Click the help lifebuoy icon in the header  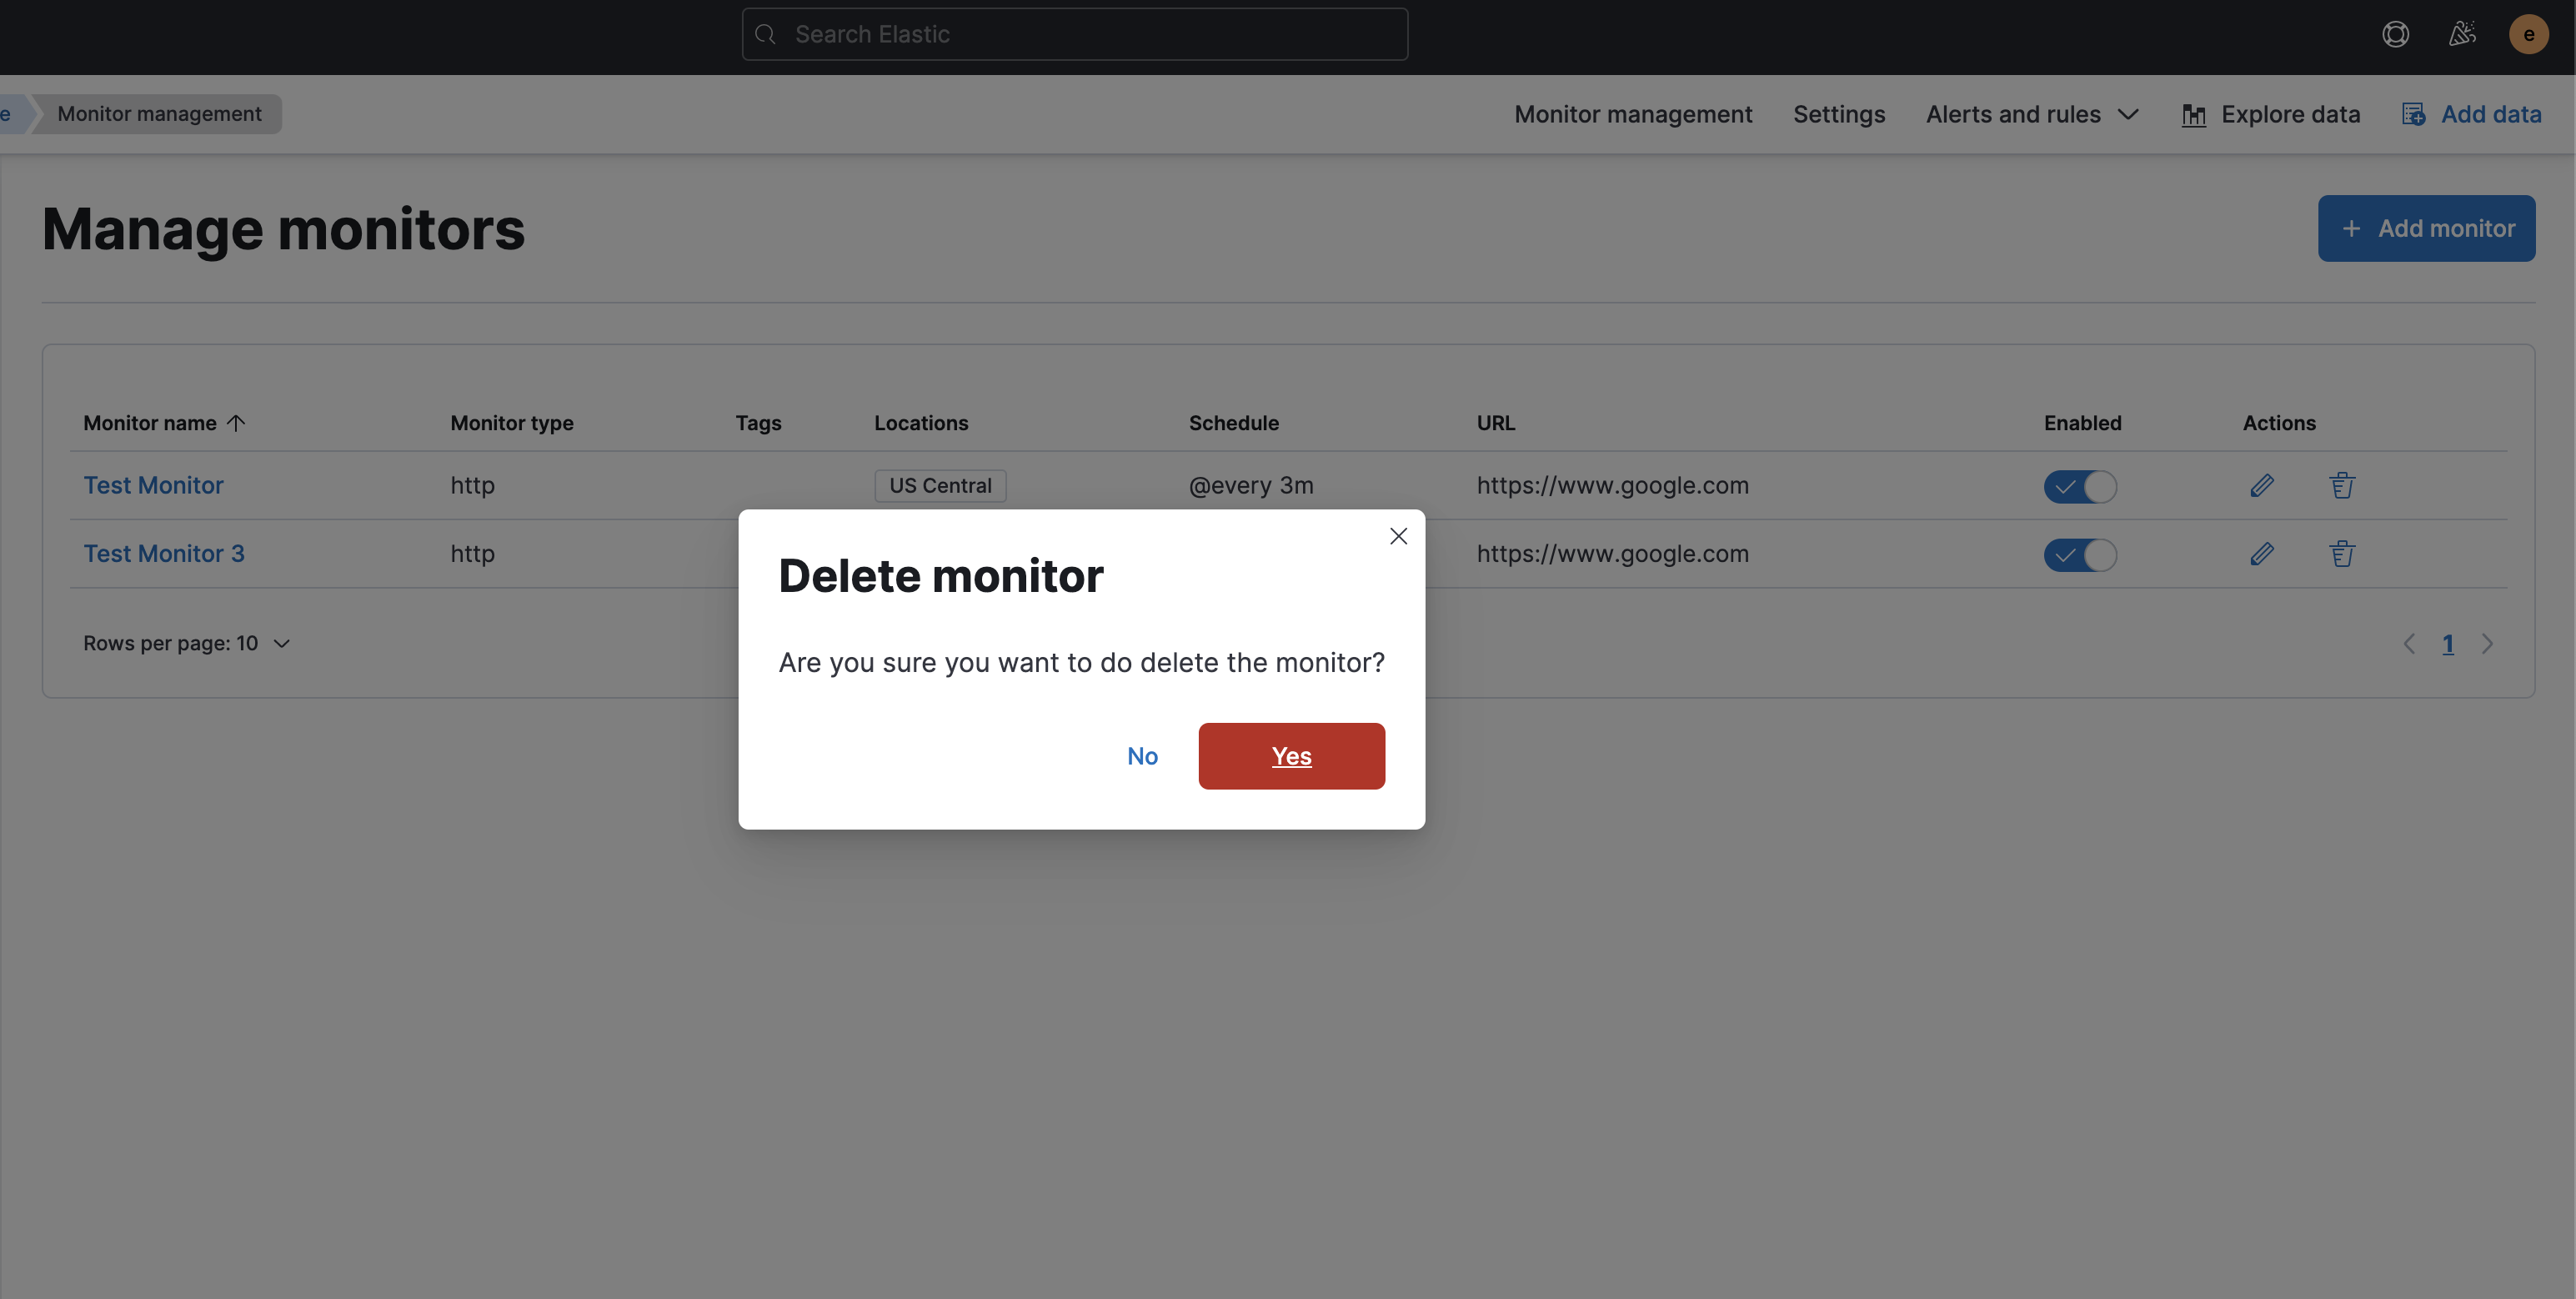[2395, 34]
